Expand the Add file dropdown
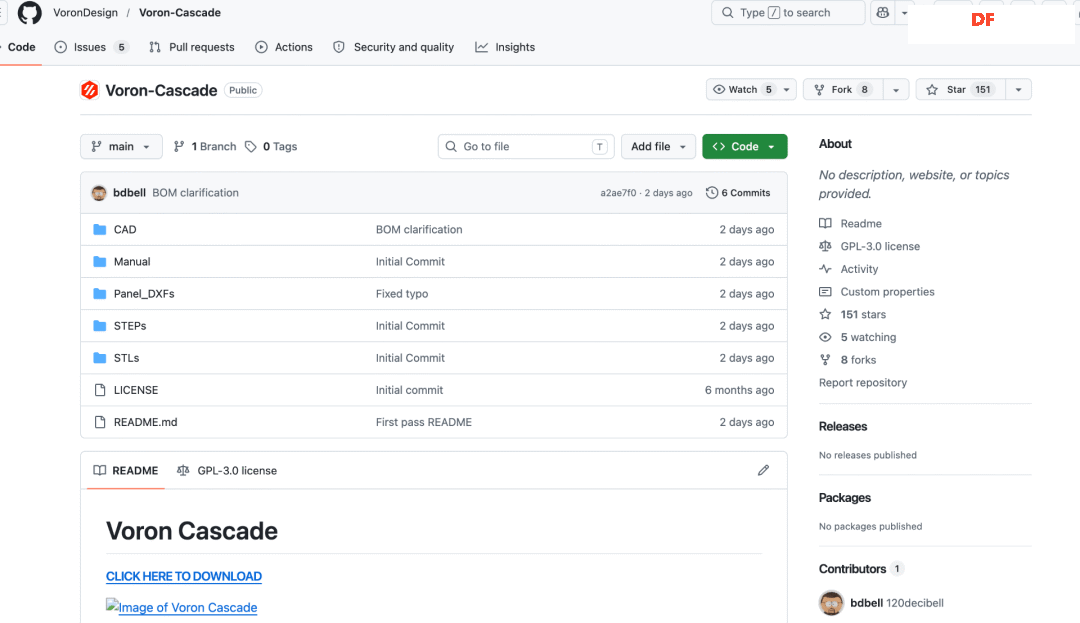The image size is (1080, 623). click(658, 146)
